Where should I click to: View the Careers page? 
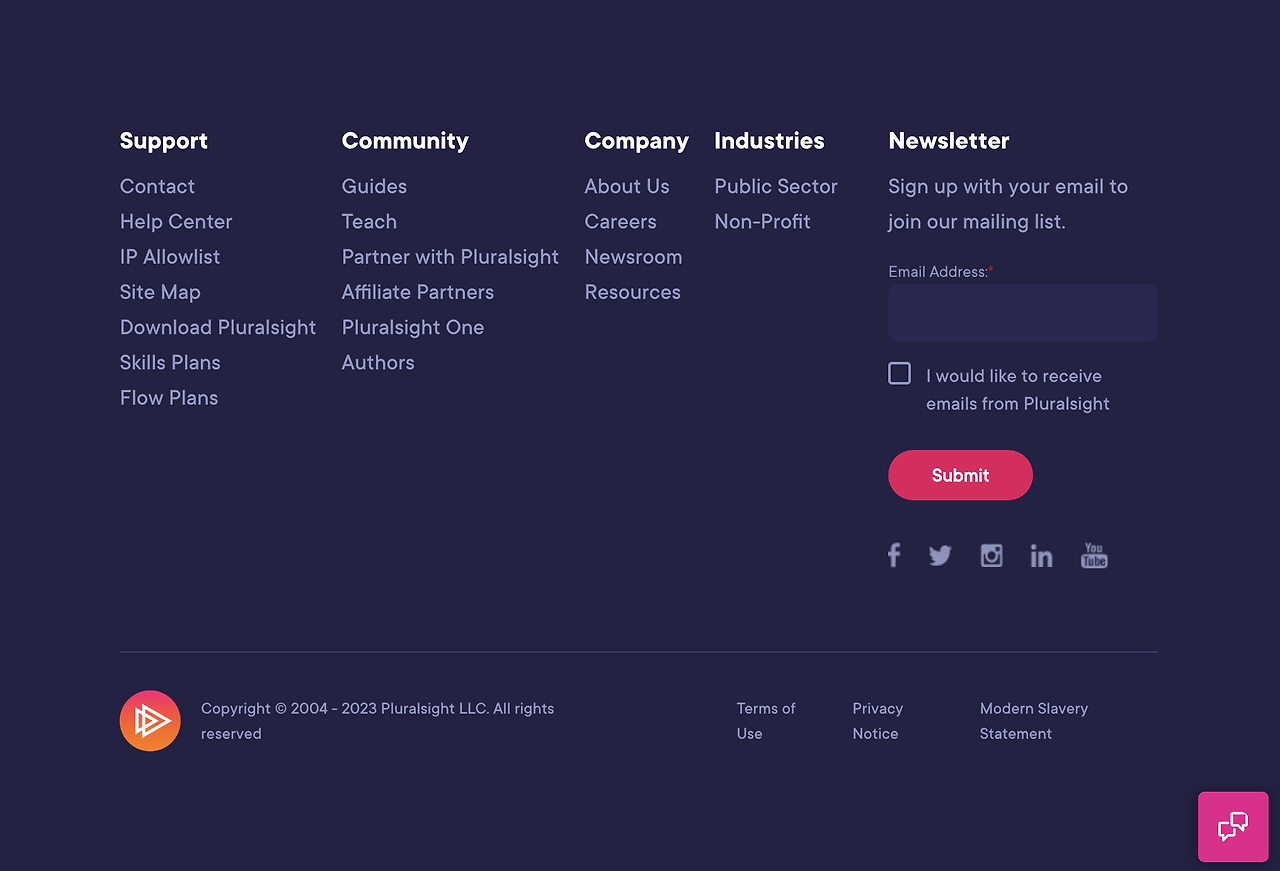621,222
